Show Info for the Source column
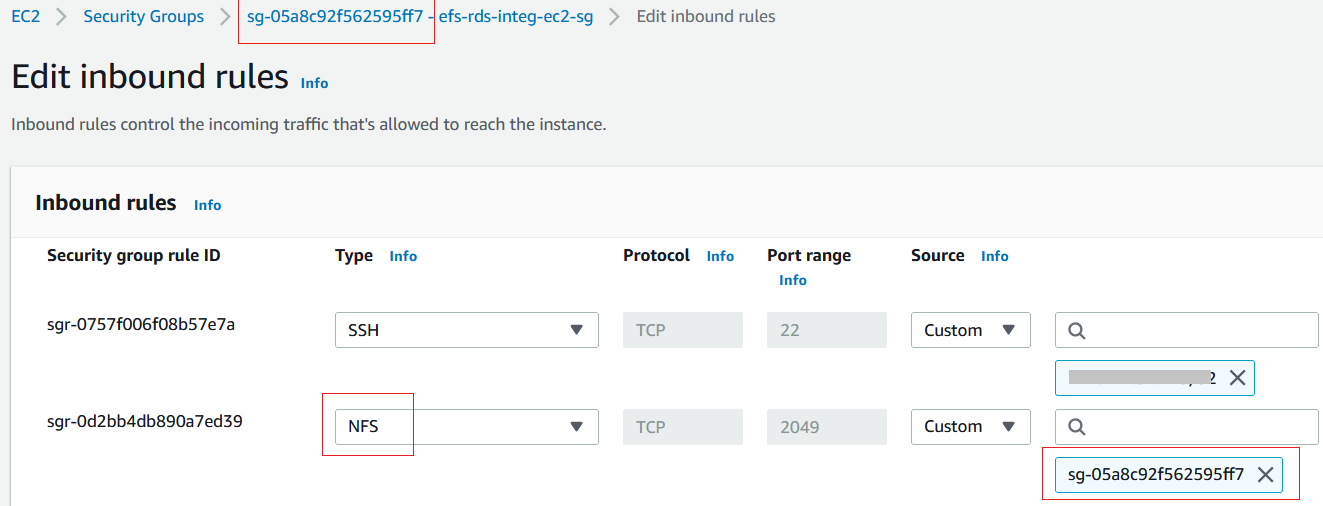 click(995, 256)
